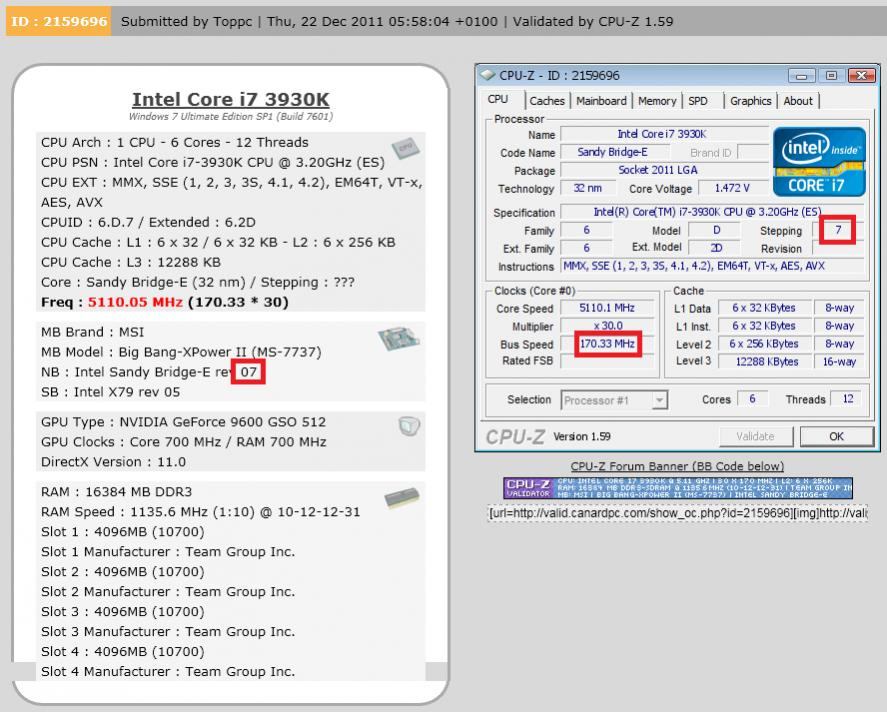887x712 pixels.
Task: Click the red 5110.05 MHz frequency text
Action: [135, 302]
